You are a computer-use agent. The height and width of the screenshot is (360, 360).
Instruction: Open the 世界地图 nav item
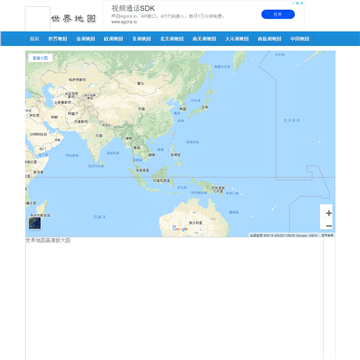point(58,39)
